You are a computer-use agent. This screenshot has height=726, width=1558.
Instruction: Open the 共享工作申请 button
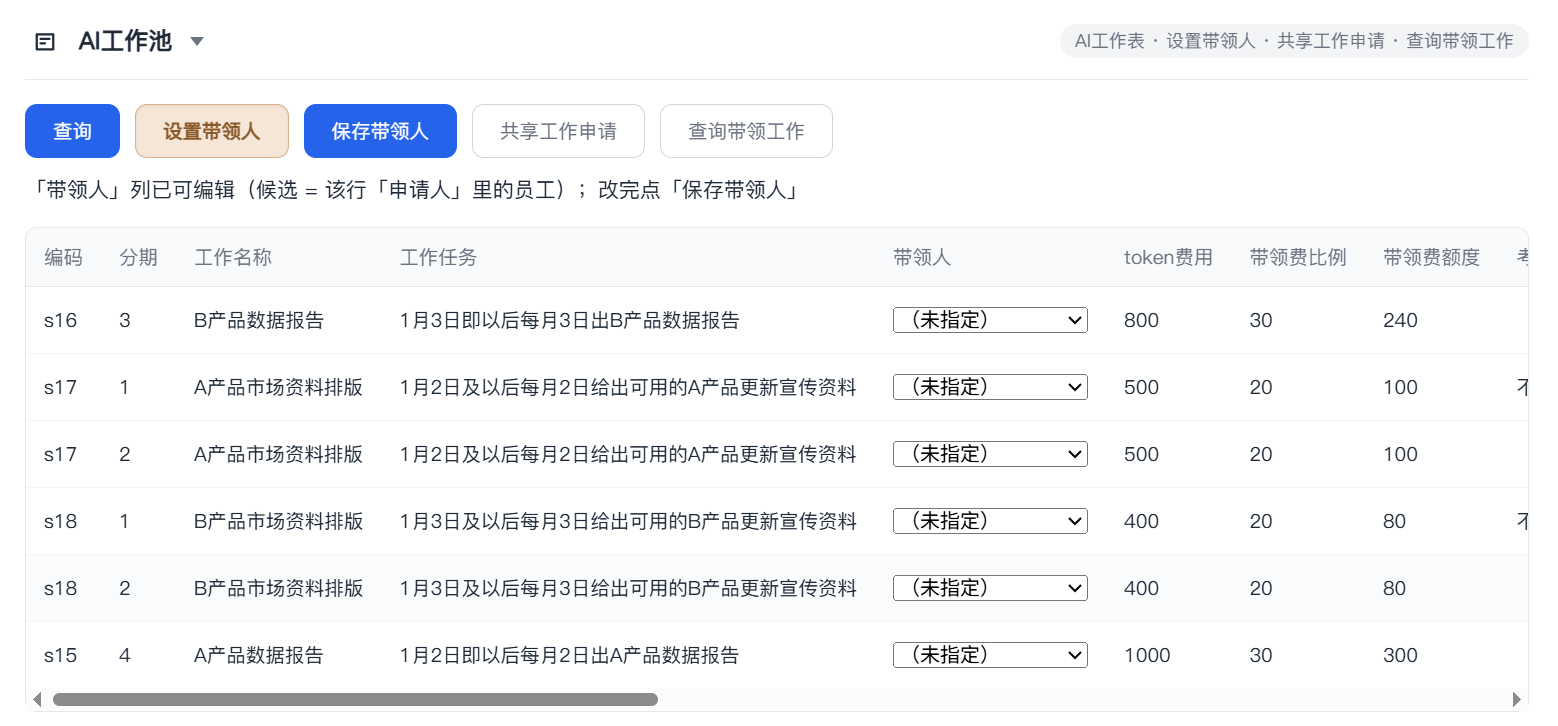pos(558,131)
